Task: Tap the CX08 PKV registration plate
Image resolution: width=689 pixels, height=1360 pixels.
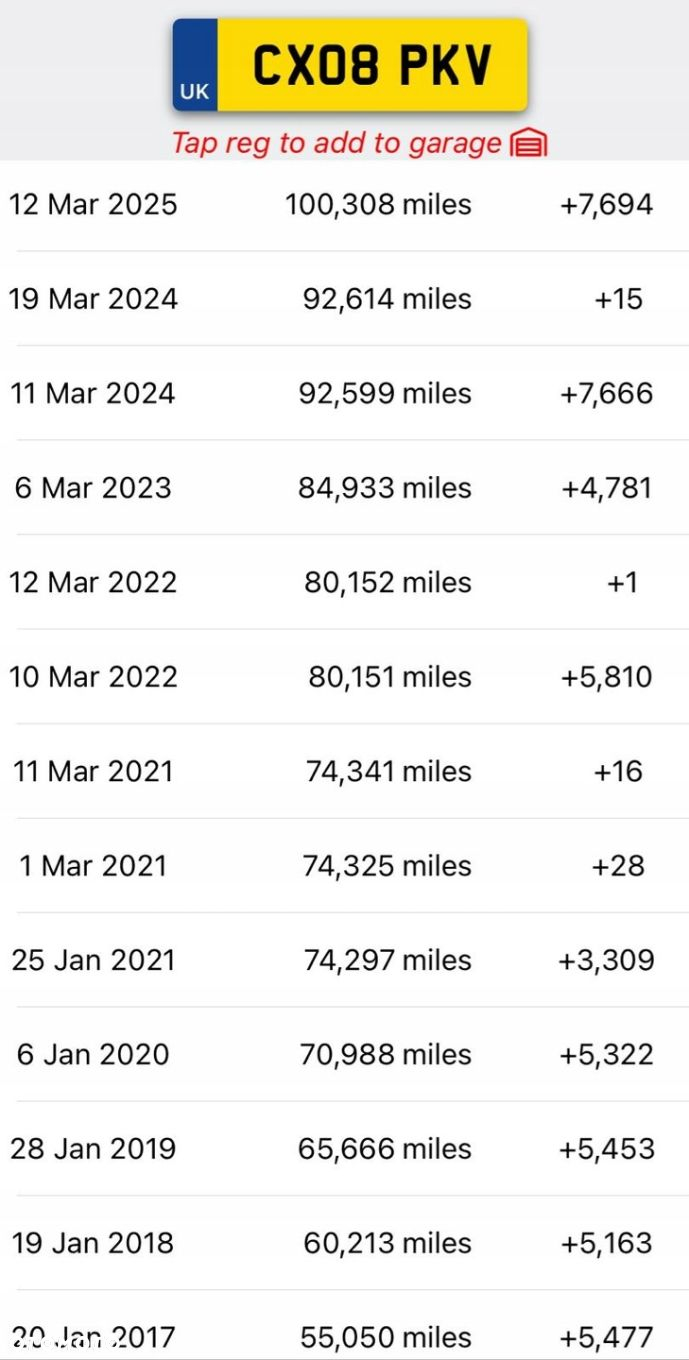Action: [x=350, y=65]
